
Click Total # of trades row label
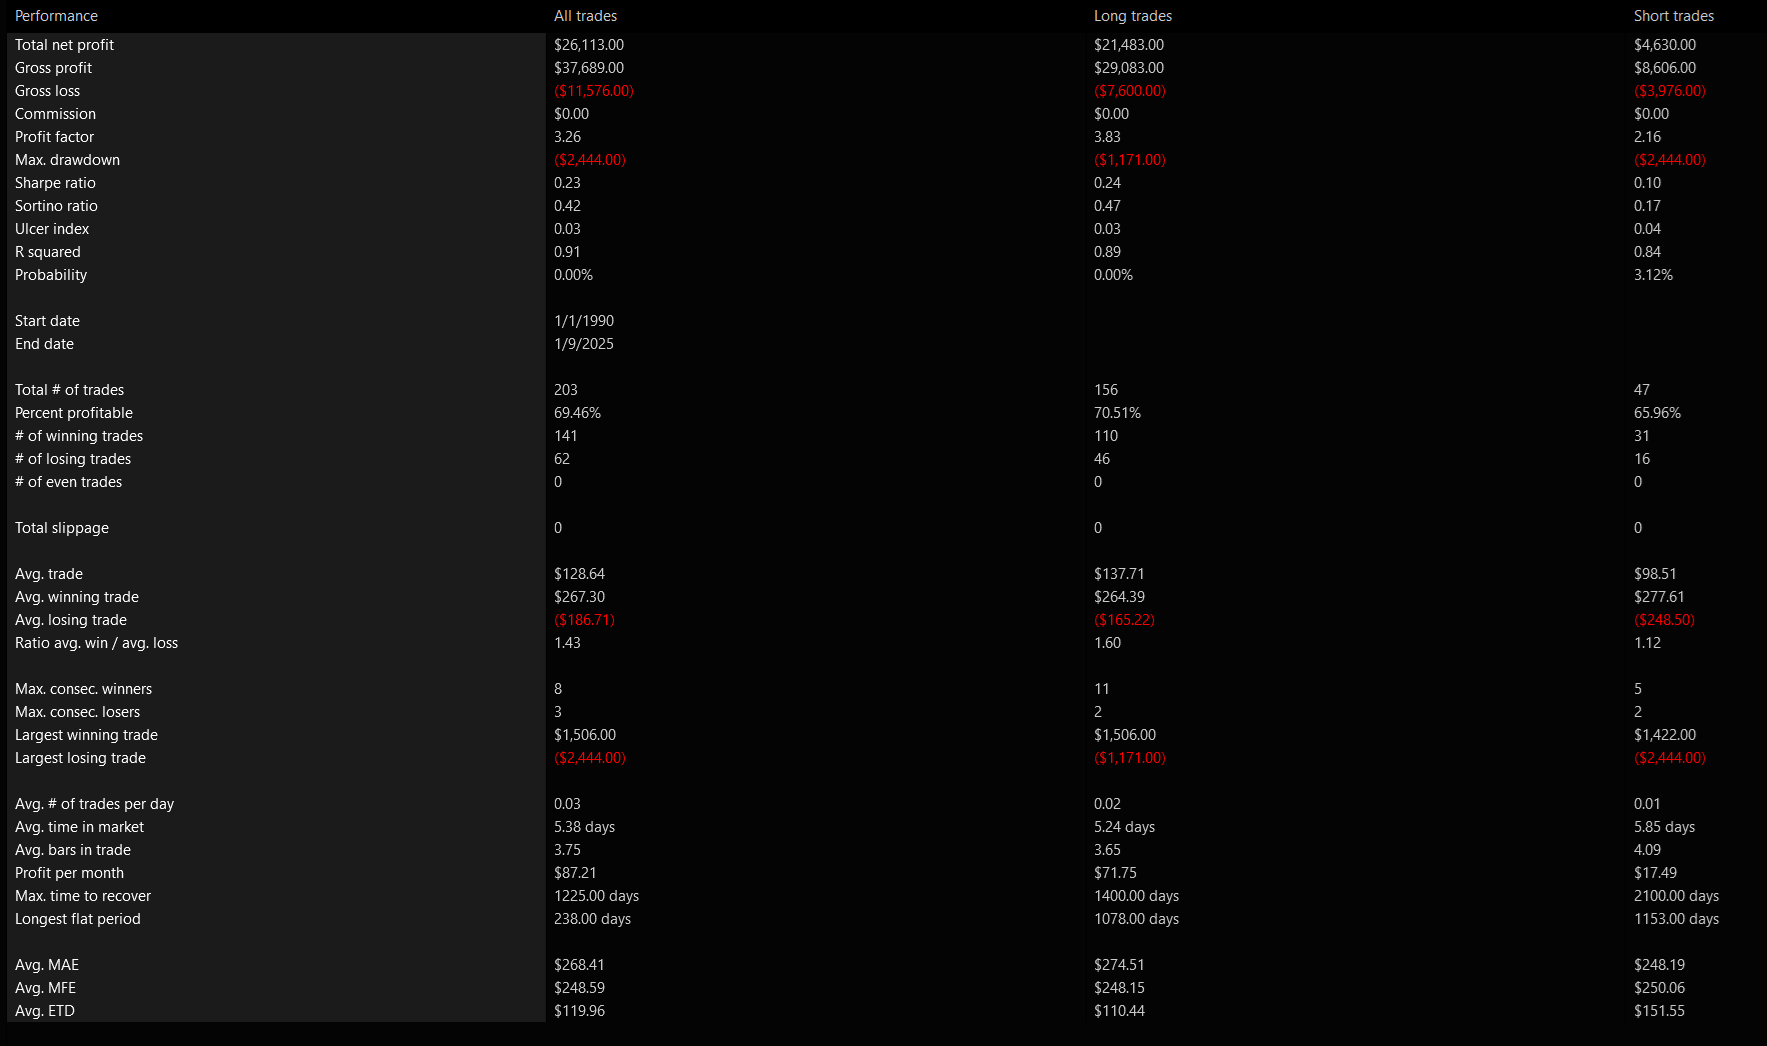point(69,390)
